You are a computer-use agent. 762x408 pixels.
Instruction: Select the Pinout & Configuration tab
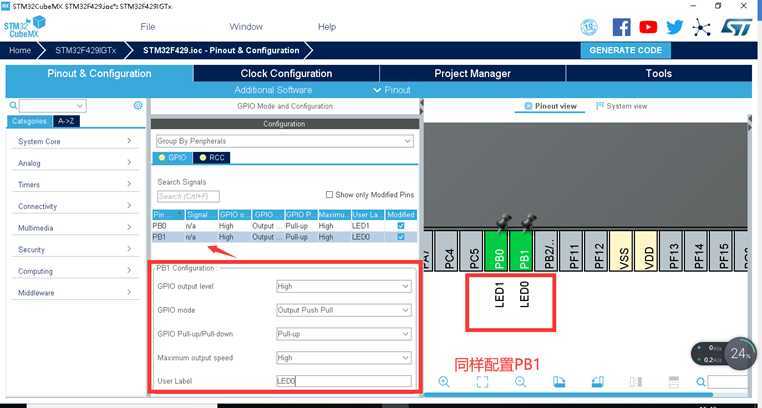[100, 74]
